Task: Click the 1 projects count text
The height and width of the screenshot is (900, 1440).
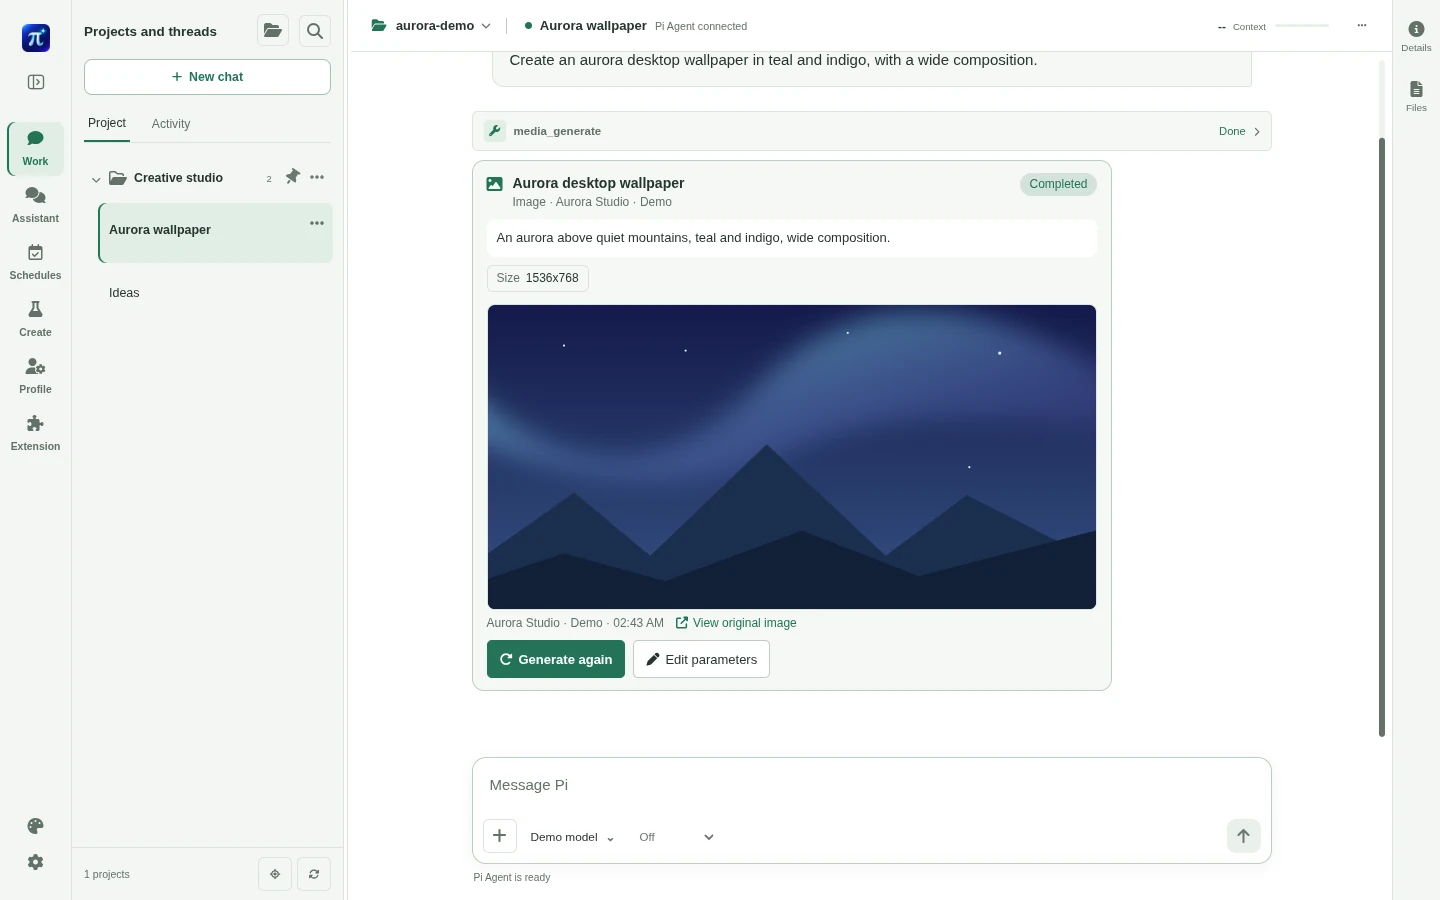Action: coord(107,874)
